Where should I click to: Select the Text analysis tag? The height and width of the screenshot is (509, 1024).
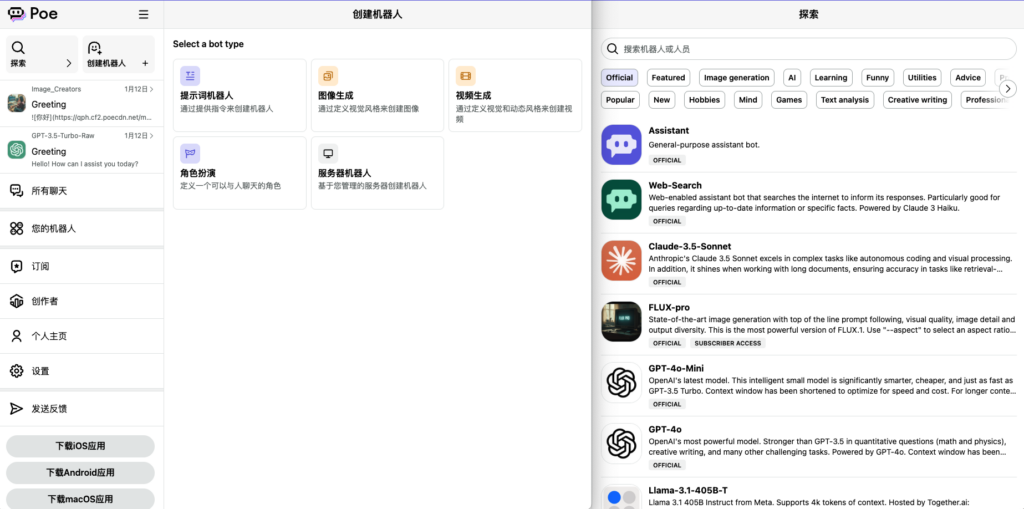(845, 100)
